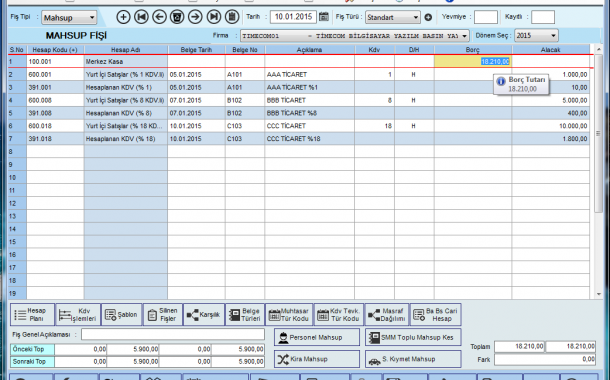Click AAA TİCARET %1 description cell

(x=310, y=88)
